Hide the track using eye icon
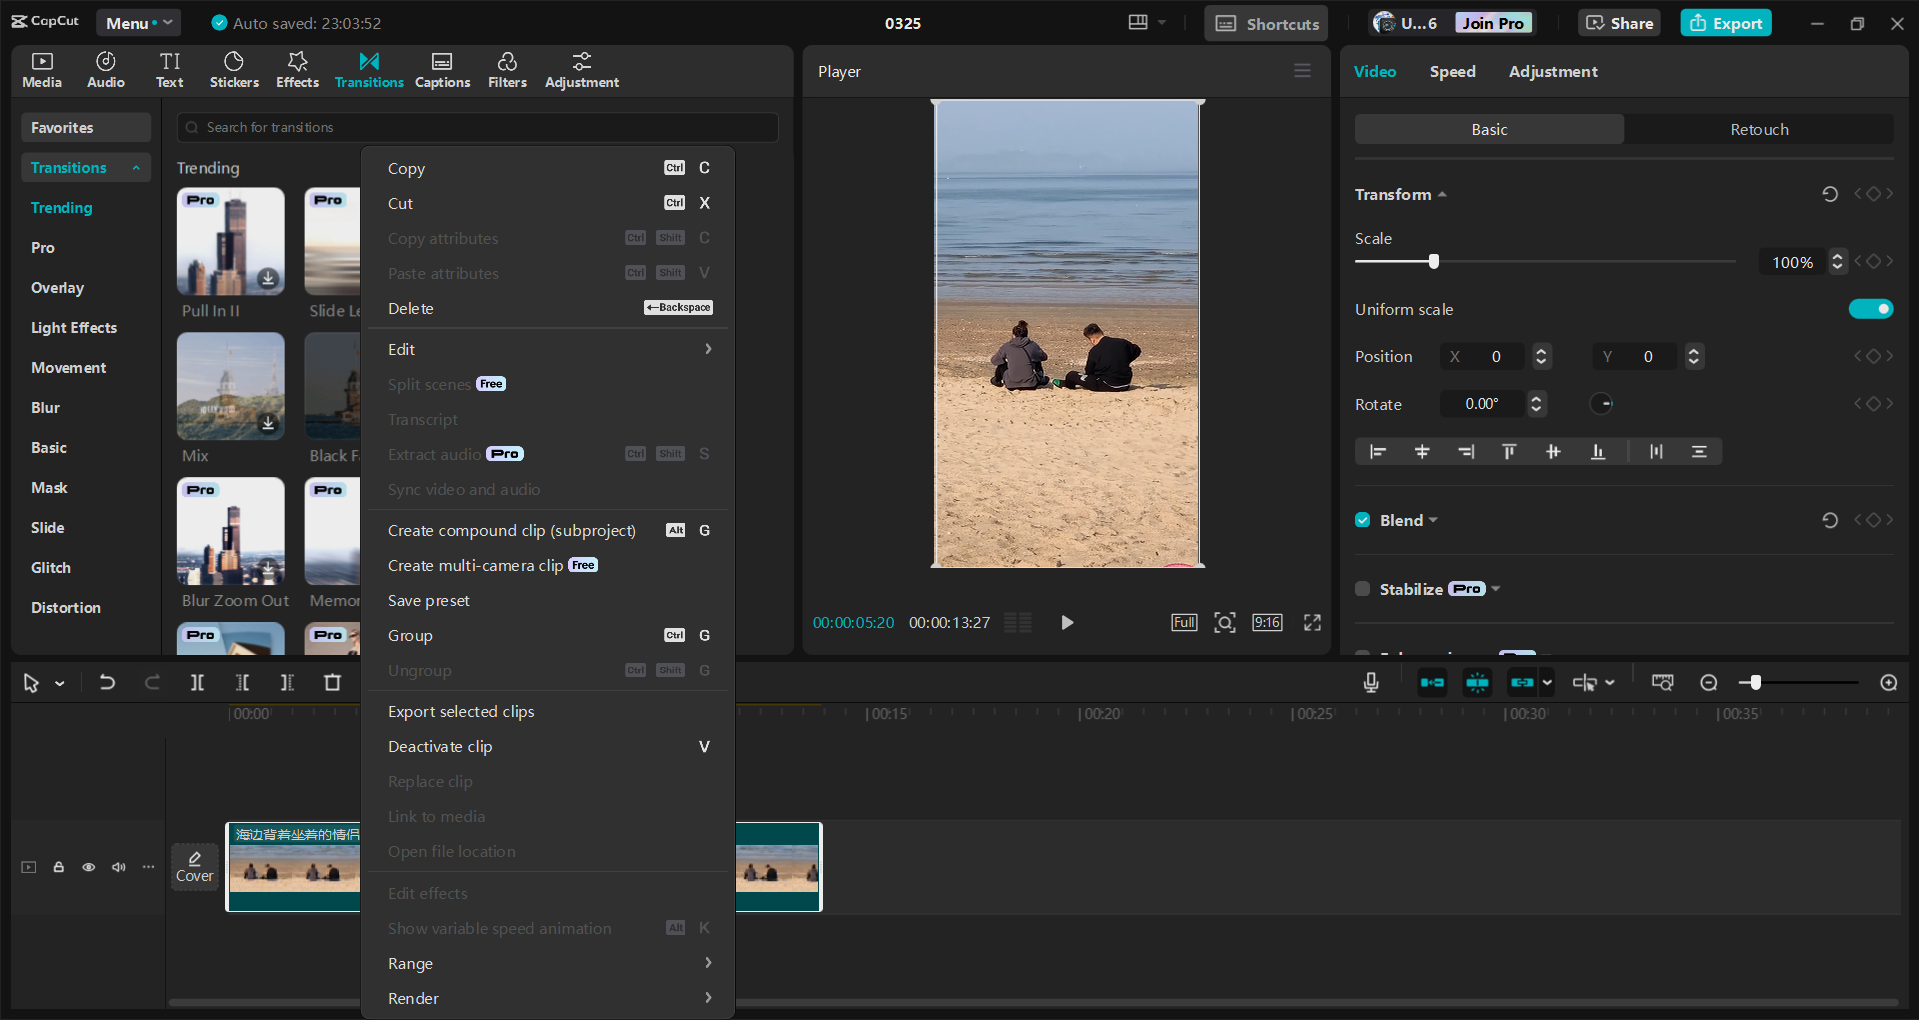The image size is (1919, 1020). pos(89,867)
